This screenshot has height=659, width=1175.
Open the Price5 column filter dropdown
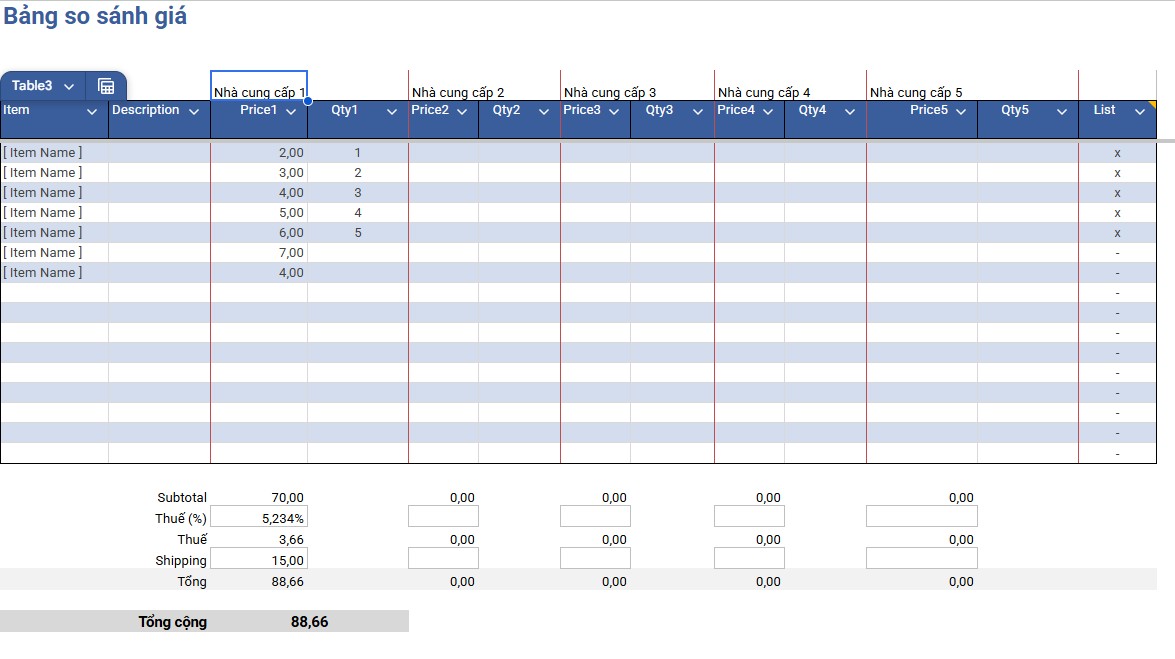pyautogui.click(x=961, y=112)
